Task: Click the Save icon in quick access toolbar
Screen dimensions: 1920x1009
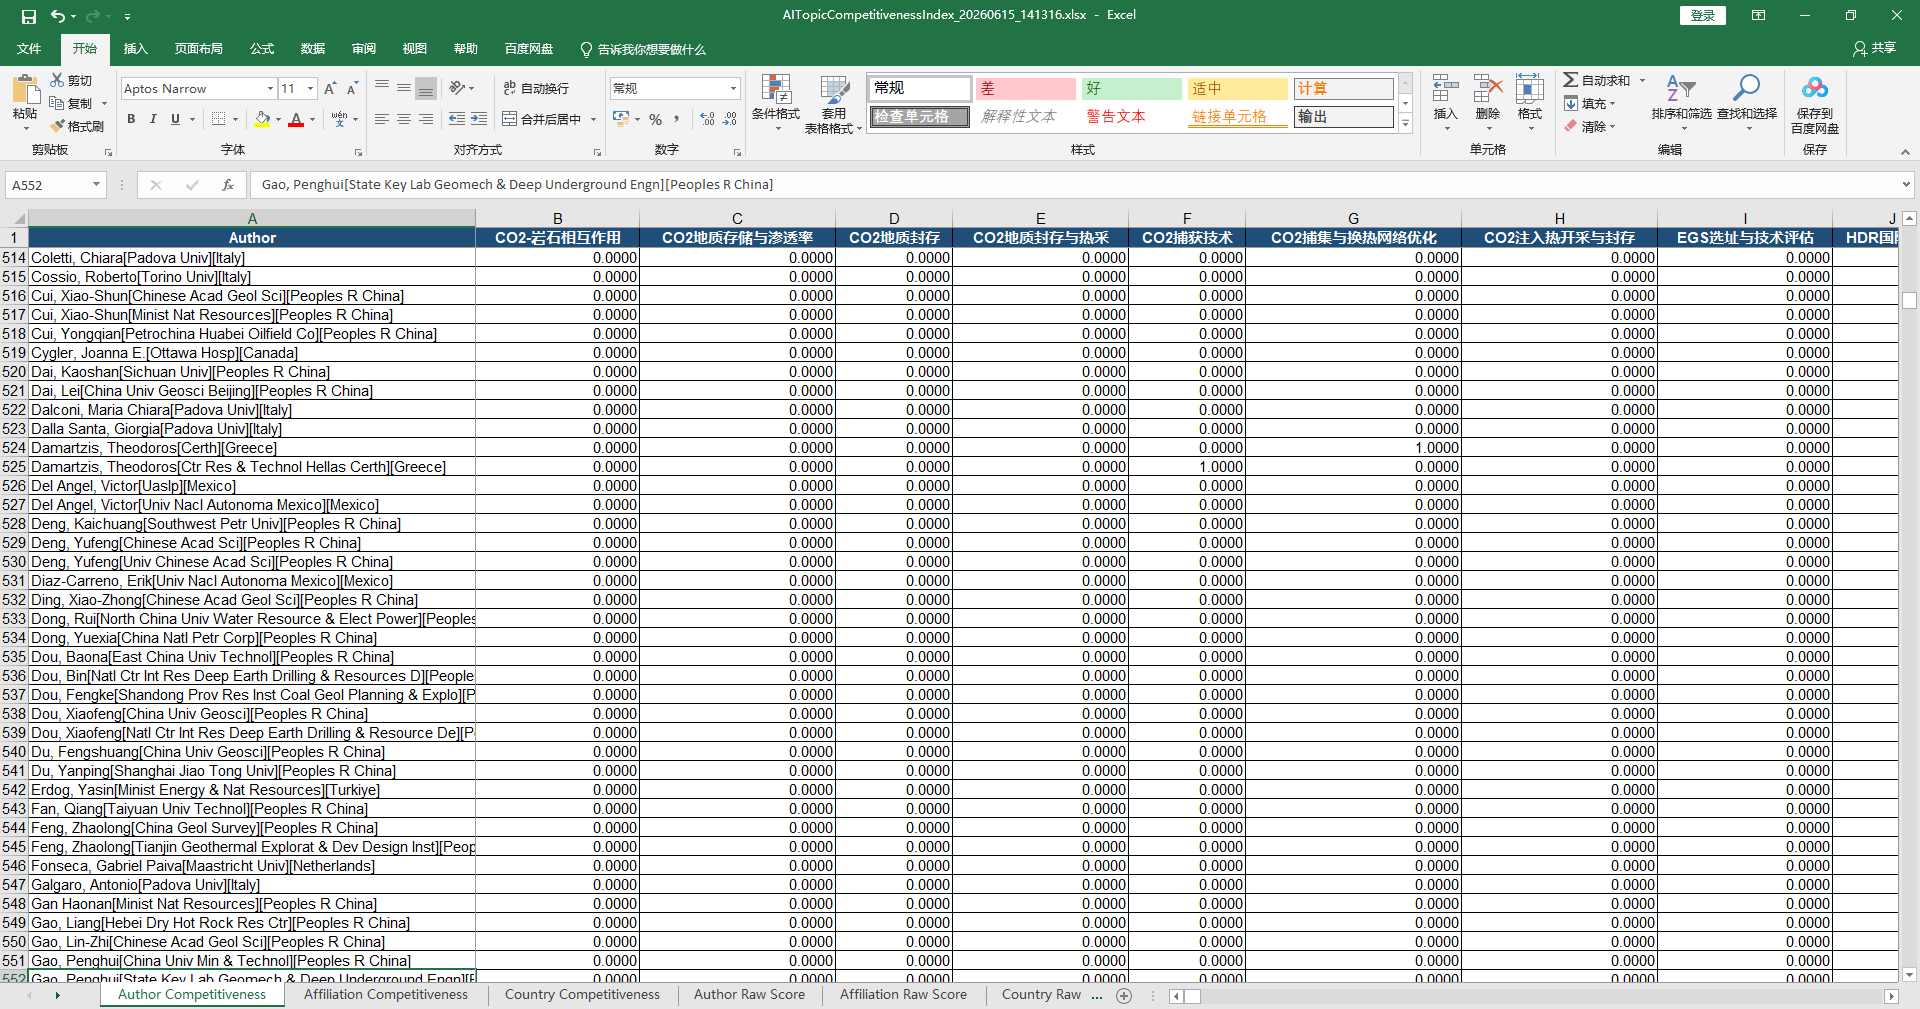Action: 28,16
